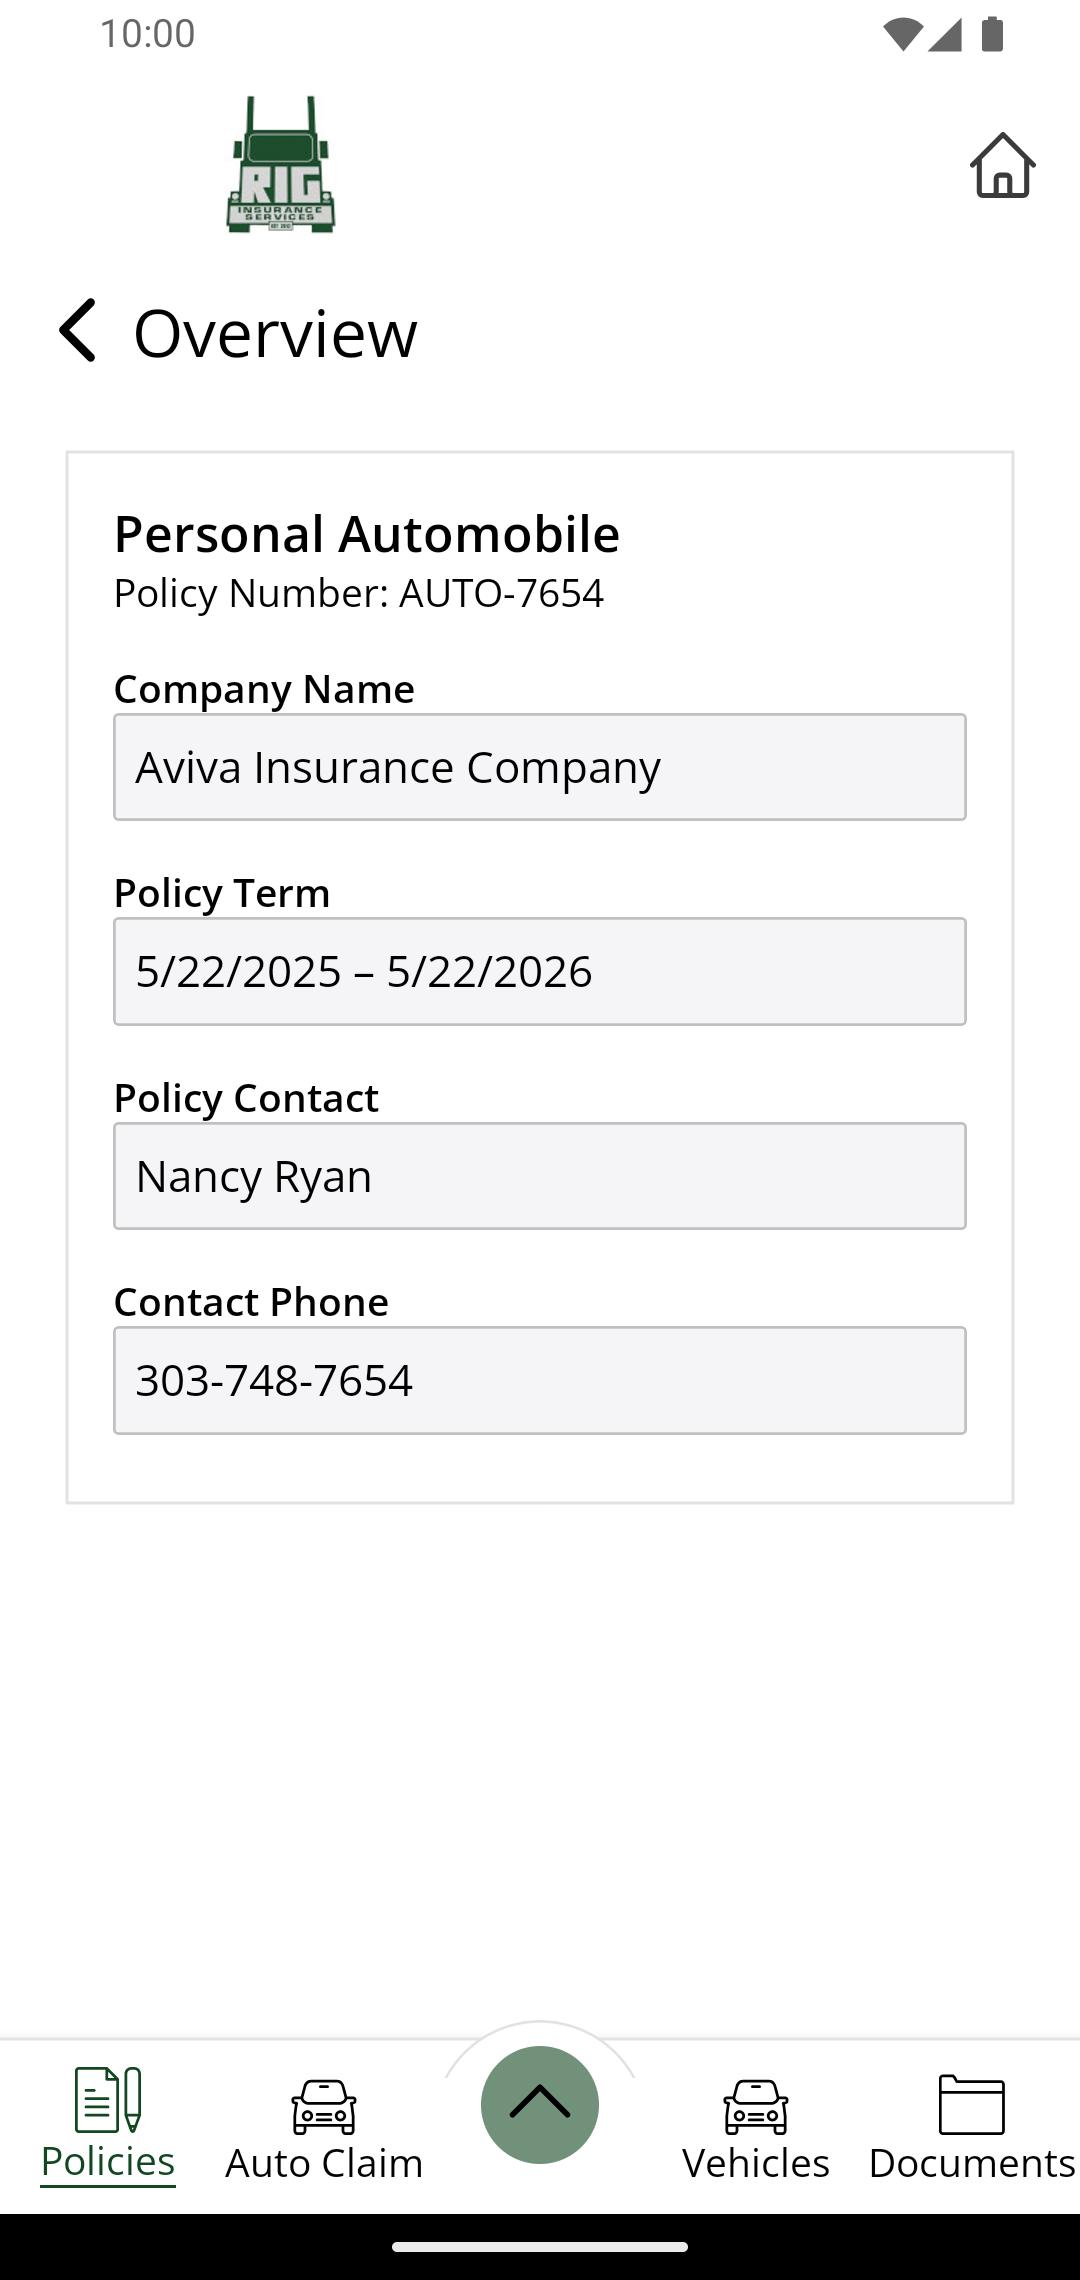Screen dimensions: 1080x2280
Task: Open the Vehicles tab label
Action: point(756,2163)
